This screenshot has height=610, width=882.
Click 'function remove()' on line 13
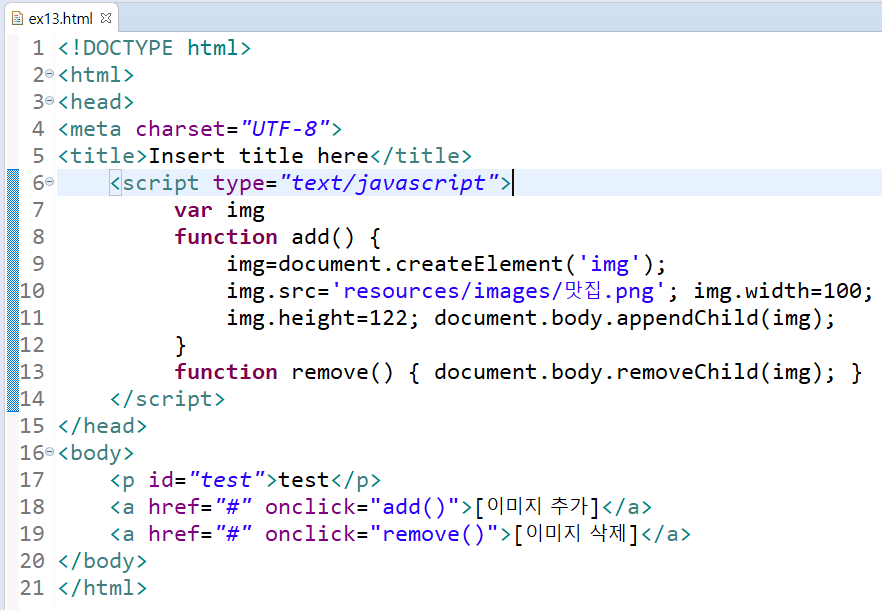[x=284, y=372]
